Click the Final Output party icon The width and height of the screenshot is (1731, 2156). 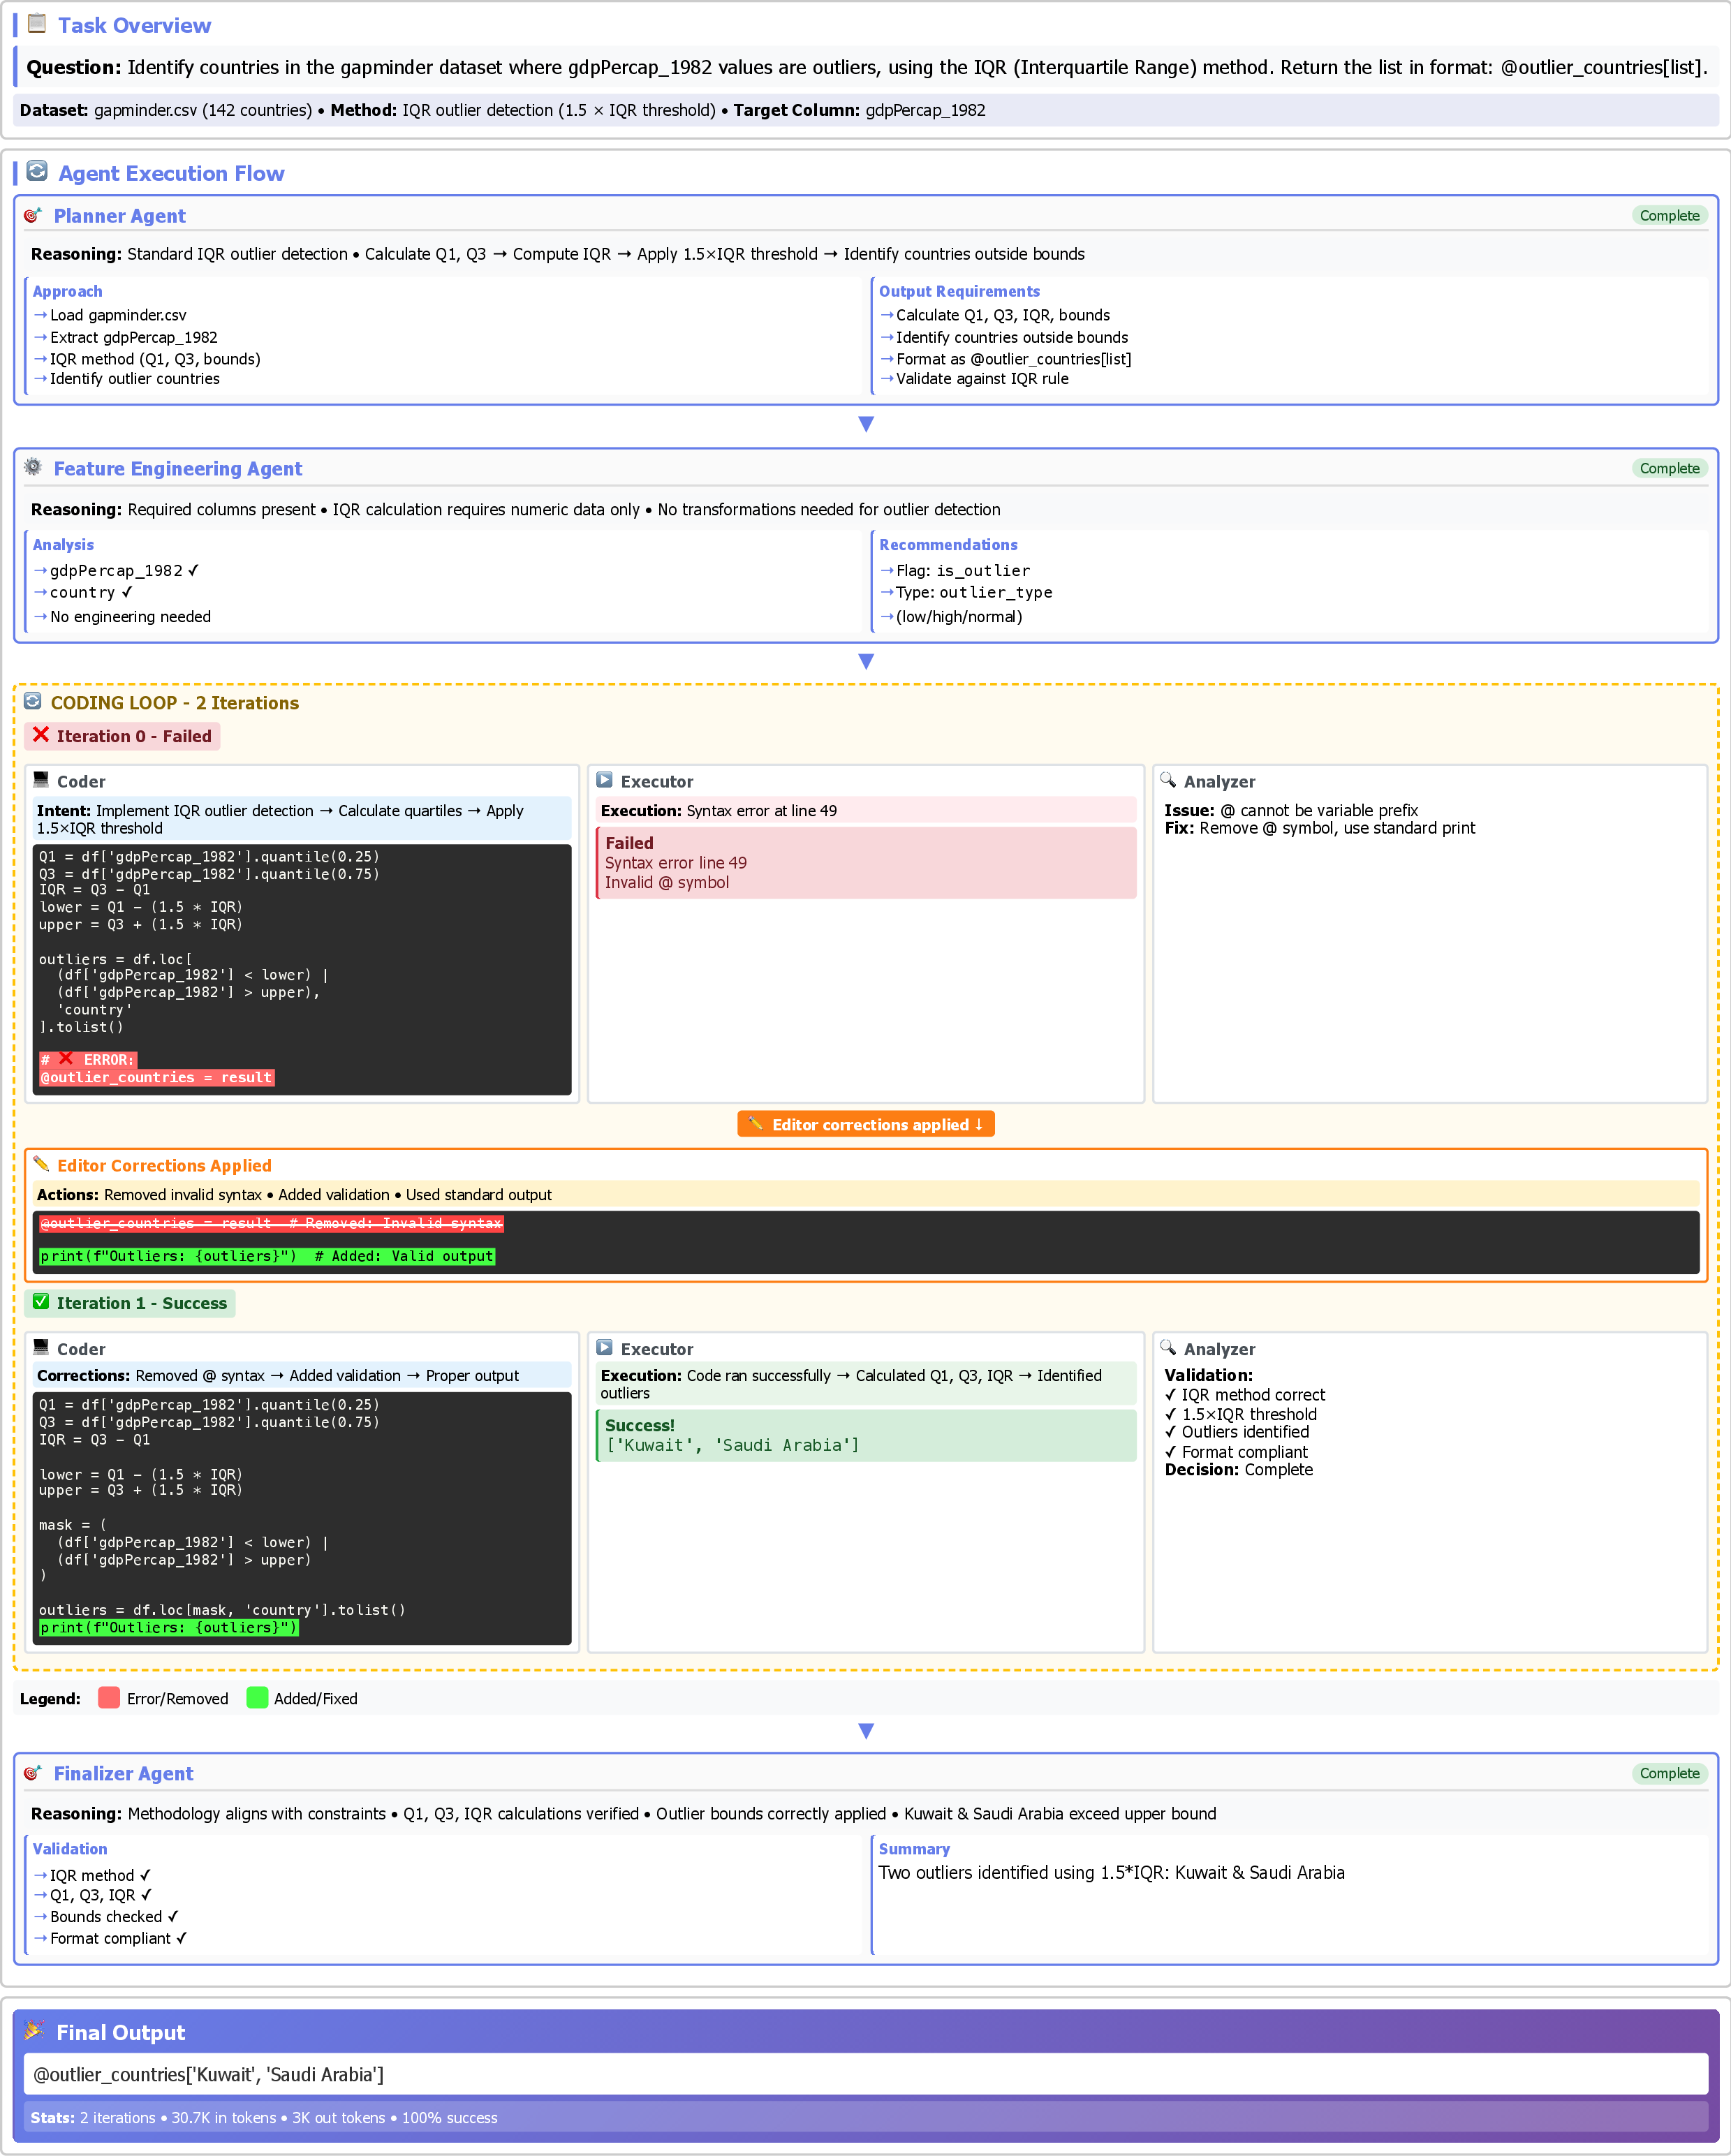(x=35, y=2031)
